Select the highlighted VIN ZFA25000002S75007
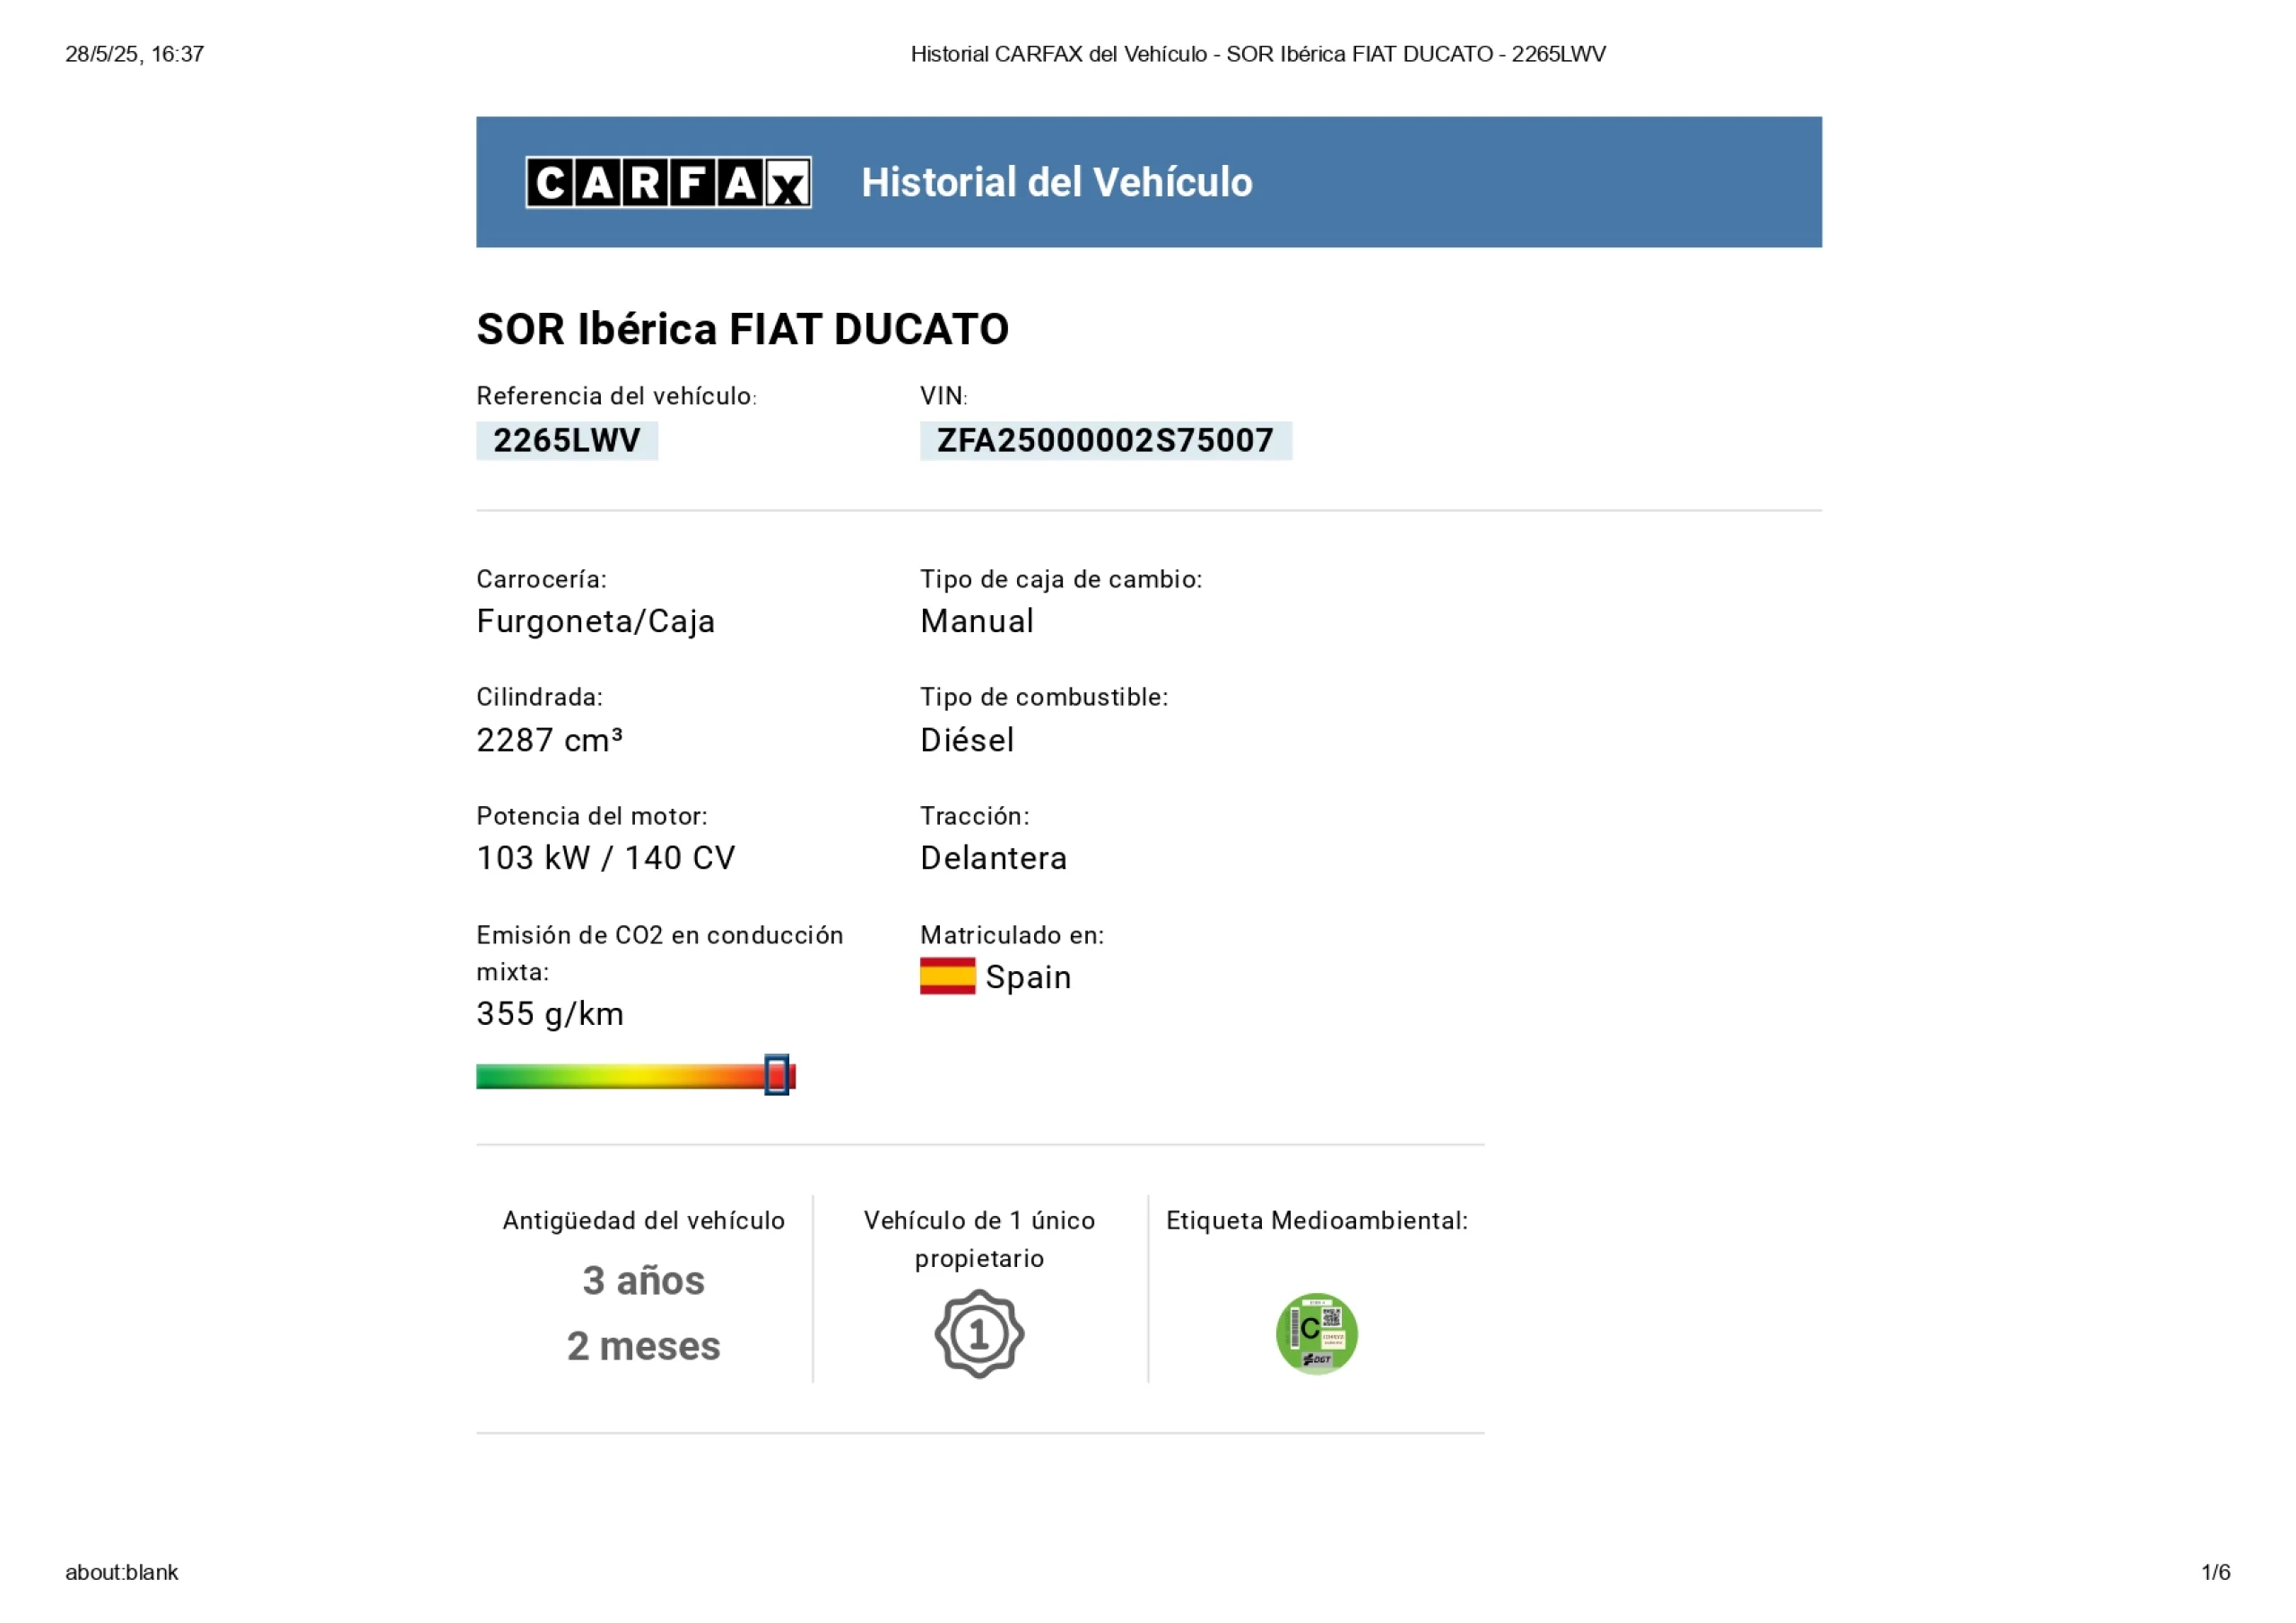 [x=1106, y=440]
